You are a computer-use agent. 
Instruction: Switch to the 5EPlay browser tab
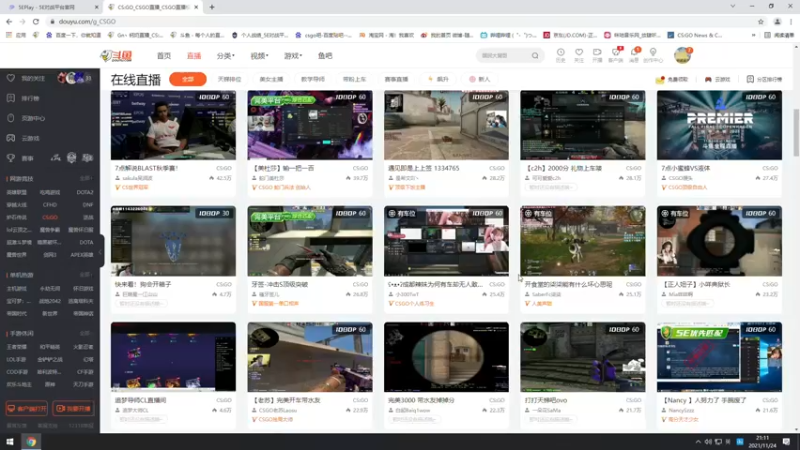coord(51,7)
